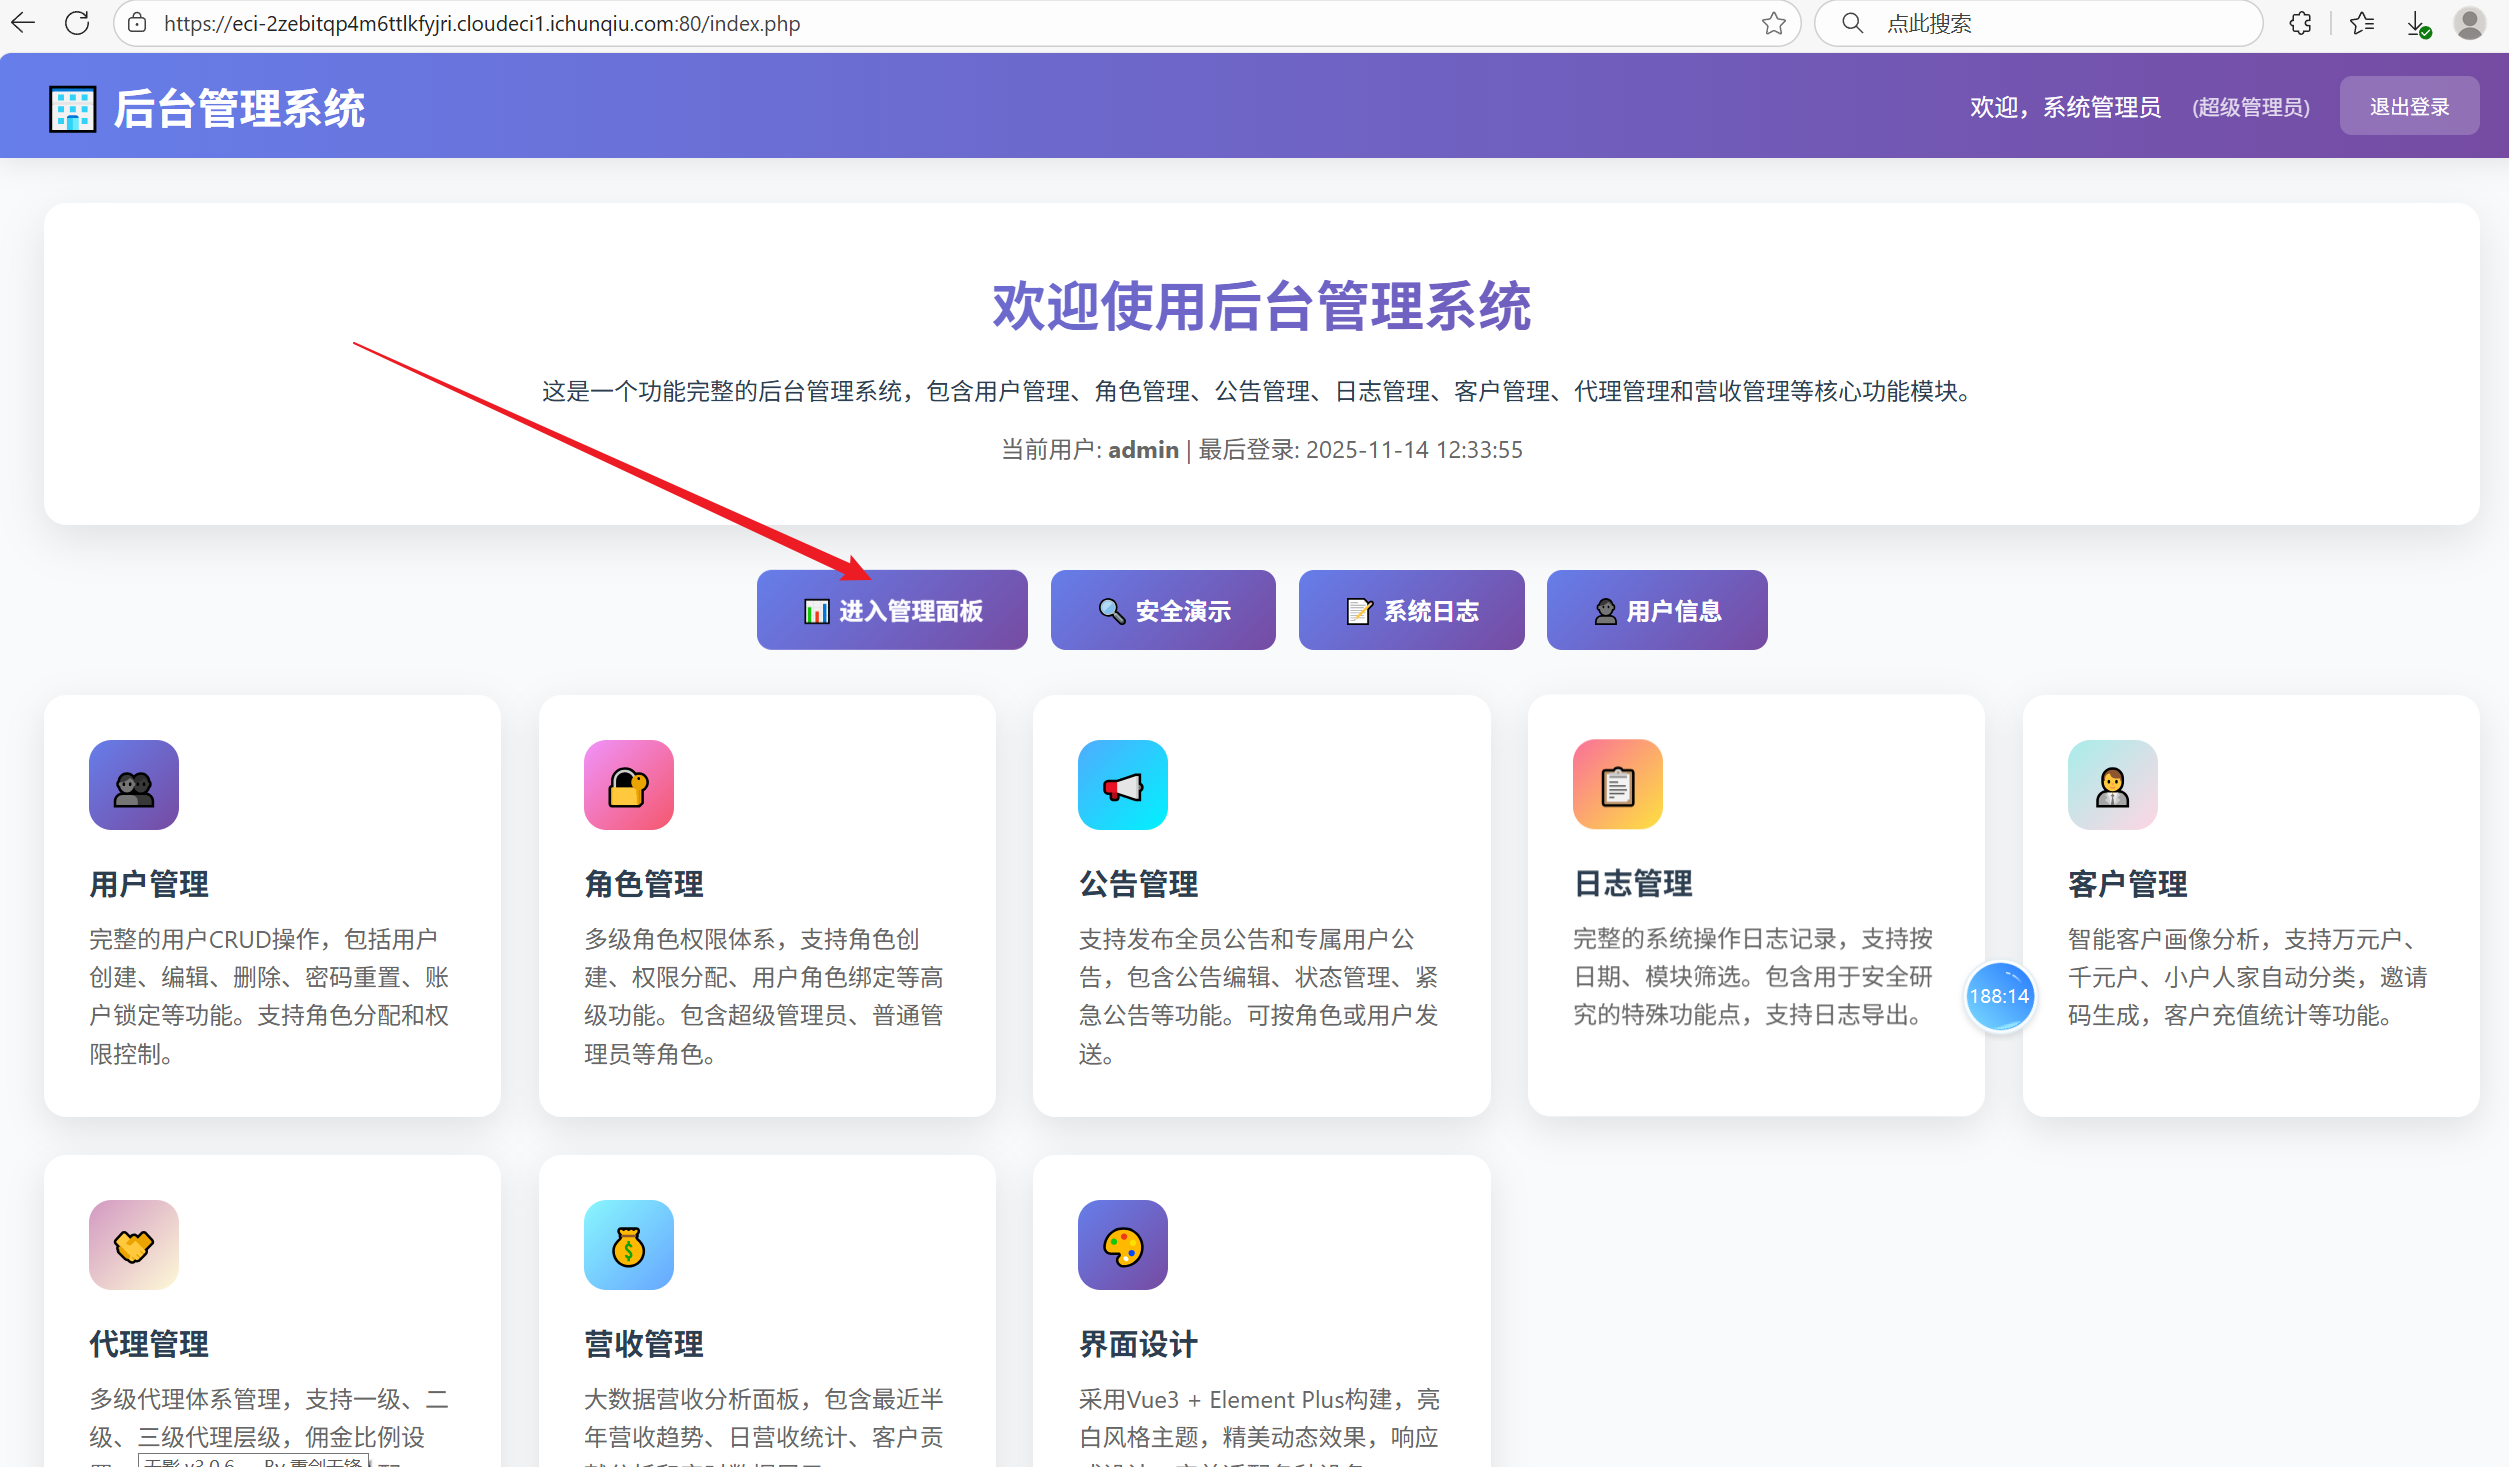Open the 系统日志 button
The image size is (2509, 1467).
point(1410,610)
